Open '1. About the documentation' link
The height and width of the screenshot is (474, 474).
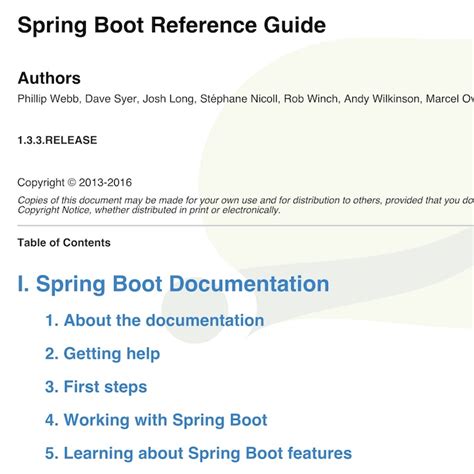click(155, 320)
